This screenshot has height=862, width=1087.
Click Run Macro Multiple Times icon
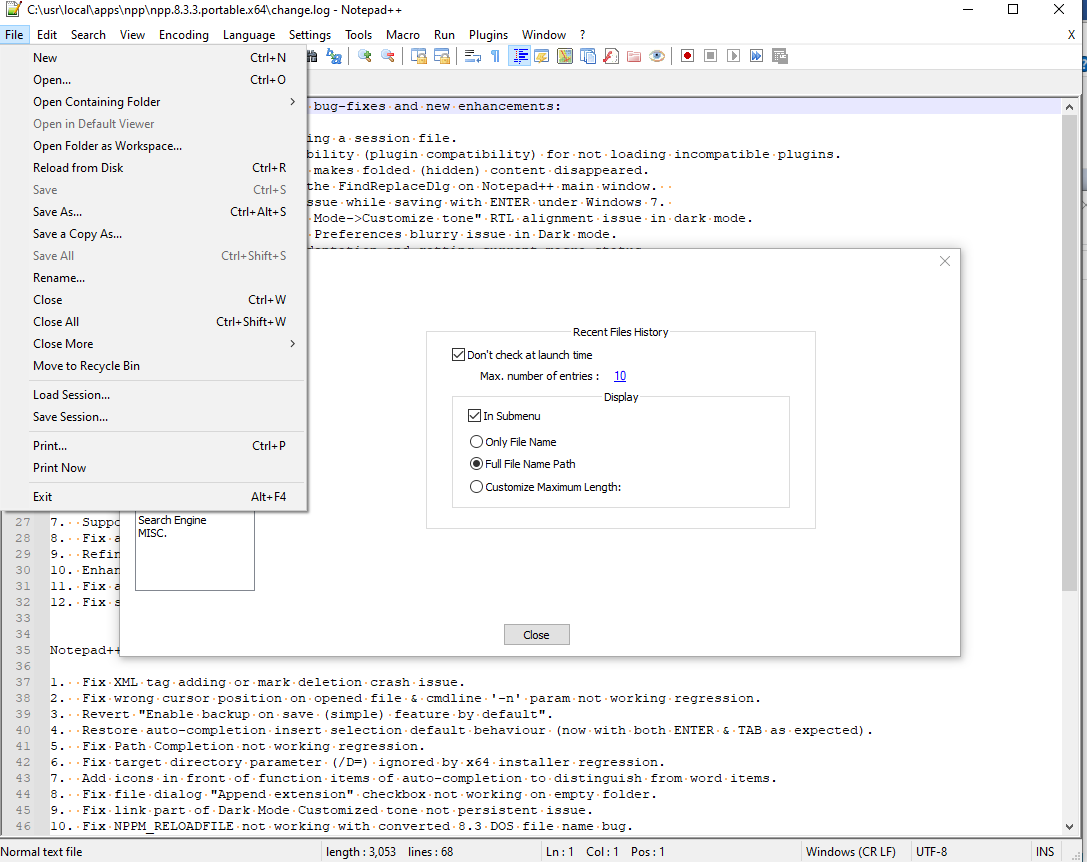point(756,56)
